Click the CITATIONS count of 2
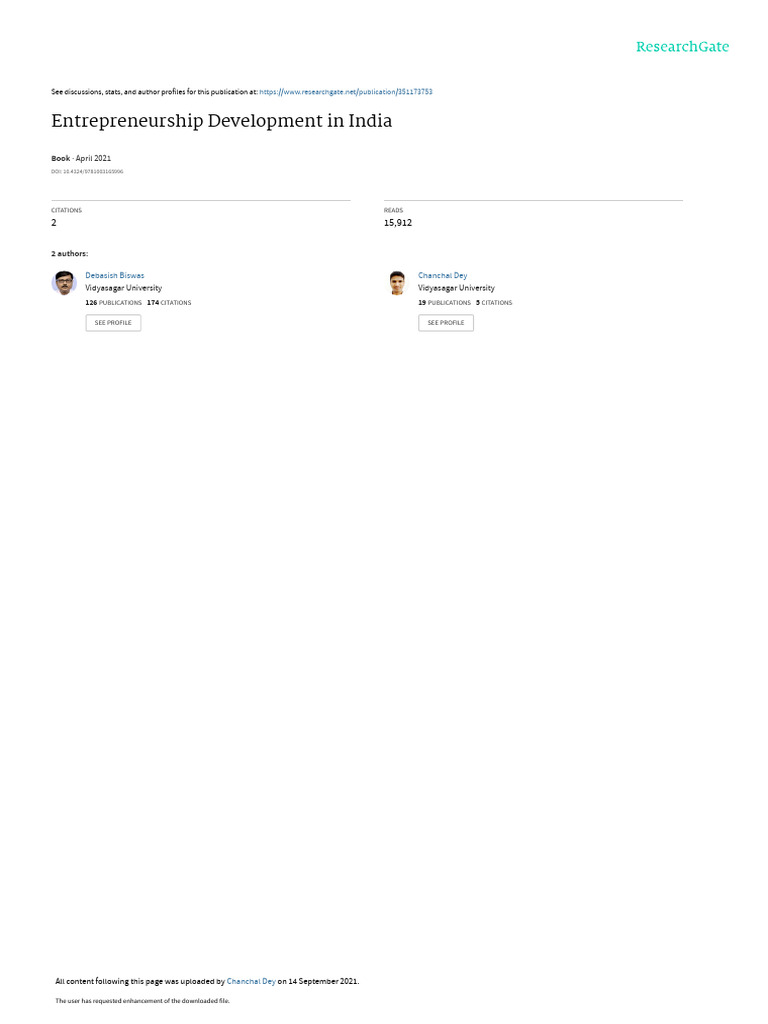The width and height of the screenshot is (768, 1024). tap(54, 223)
